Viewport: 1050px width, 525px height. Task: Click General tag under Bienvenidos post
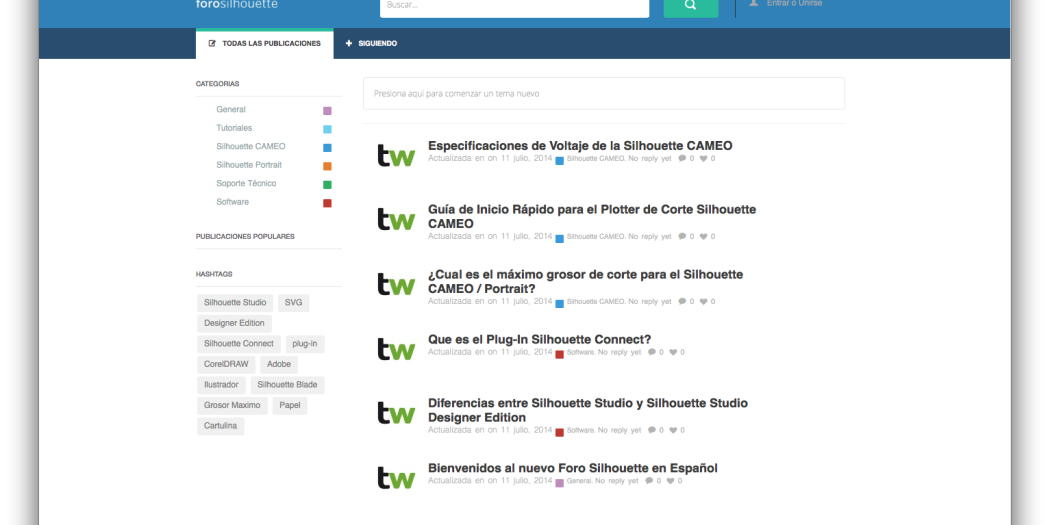click(579, 481)
